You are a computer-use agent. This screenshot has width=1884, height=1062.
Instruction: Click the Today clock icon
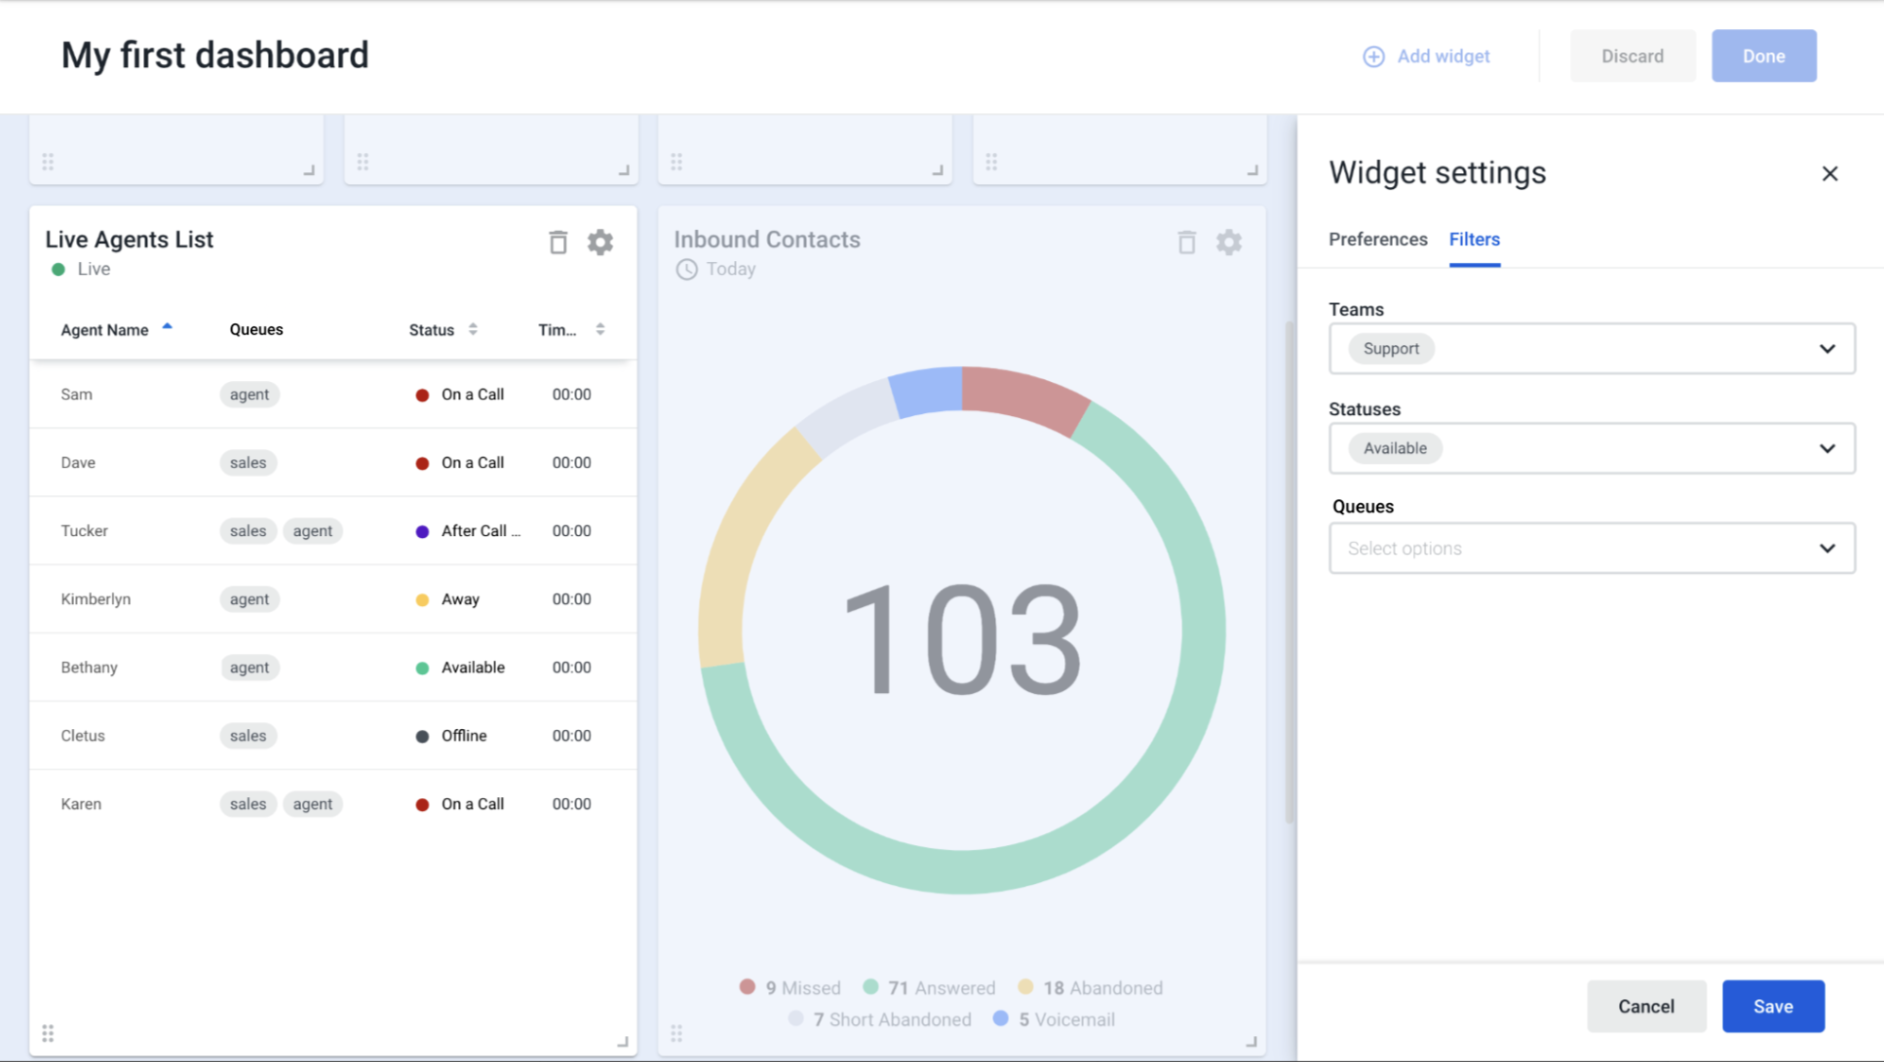[x=686, y=269]
